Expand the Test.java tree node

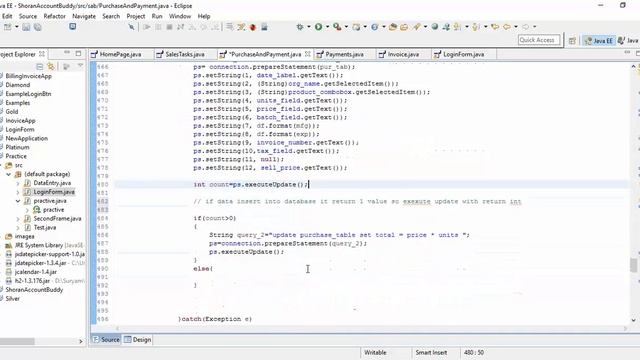tap(18, 228)
